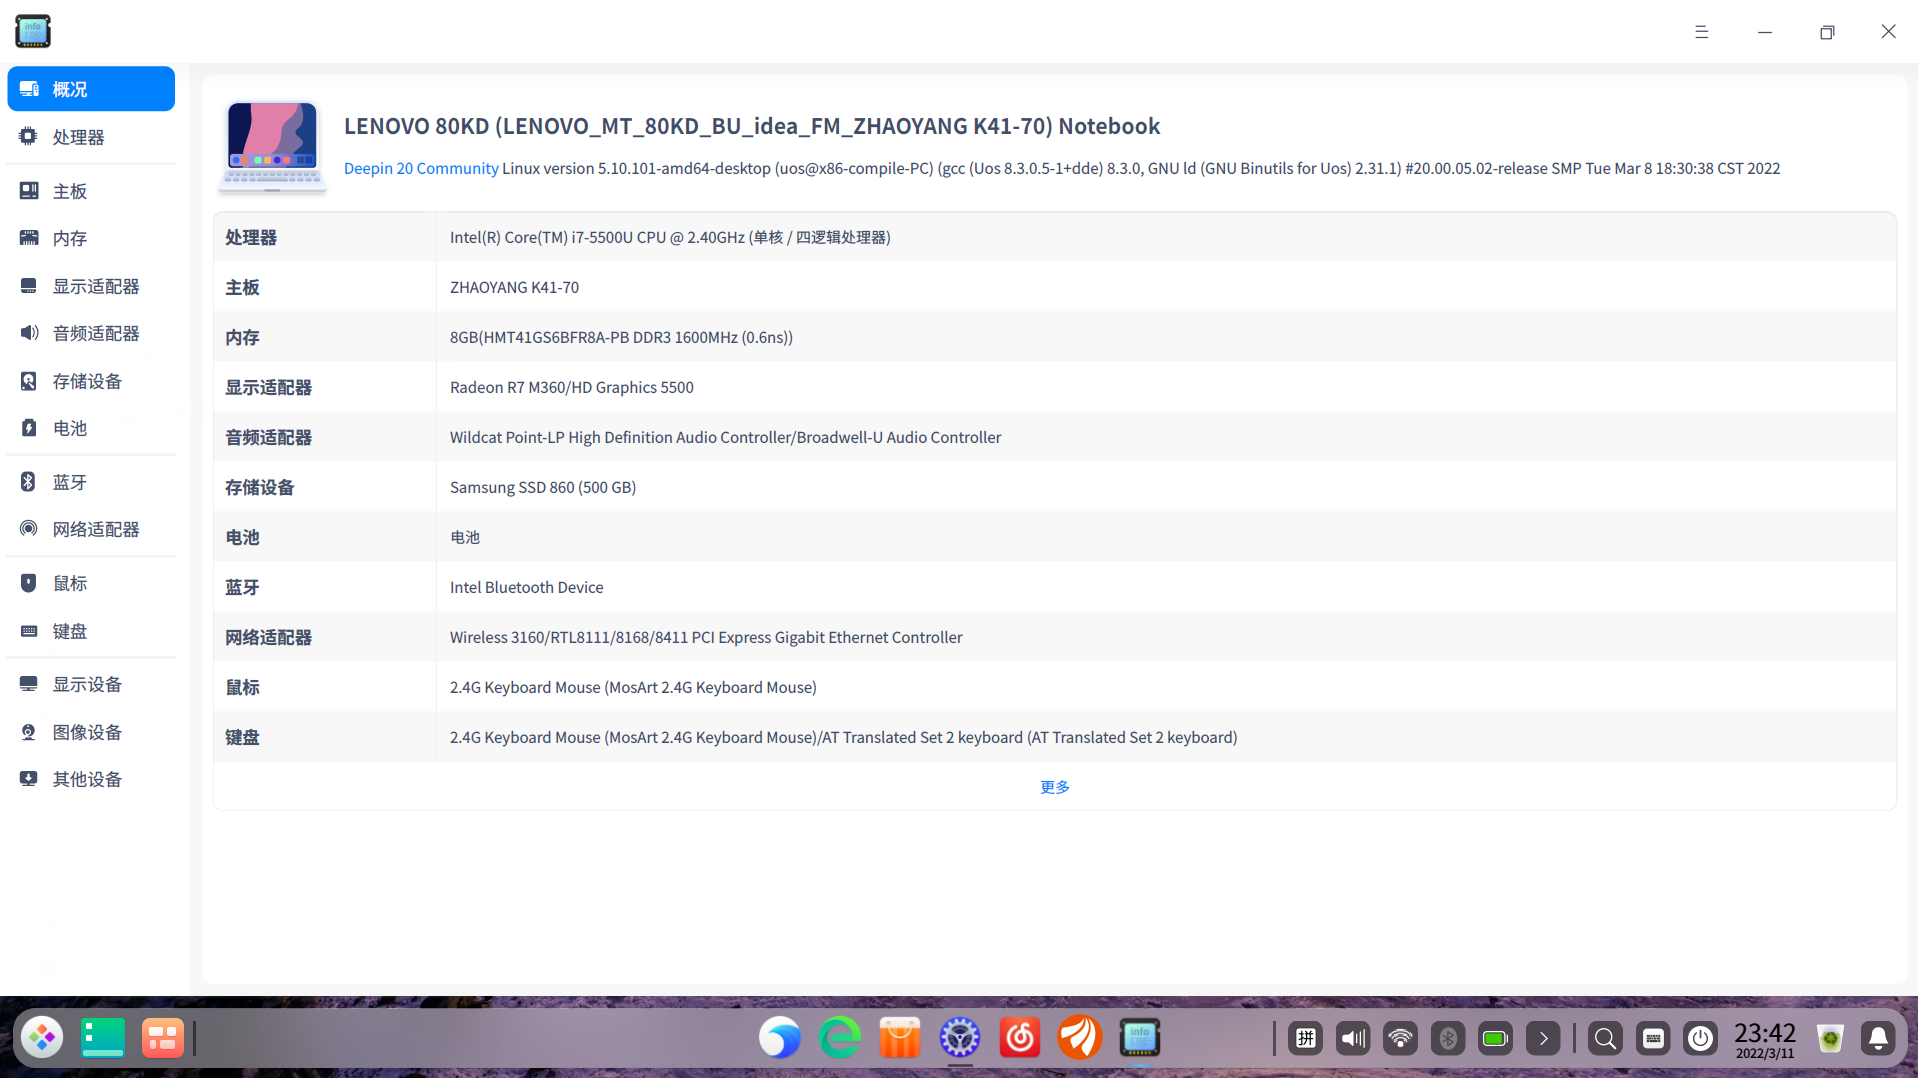Click the device manager app icon in title bar
This screenshot has height=1078, width=1918.
33,31
